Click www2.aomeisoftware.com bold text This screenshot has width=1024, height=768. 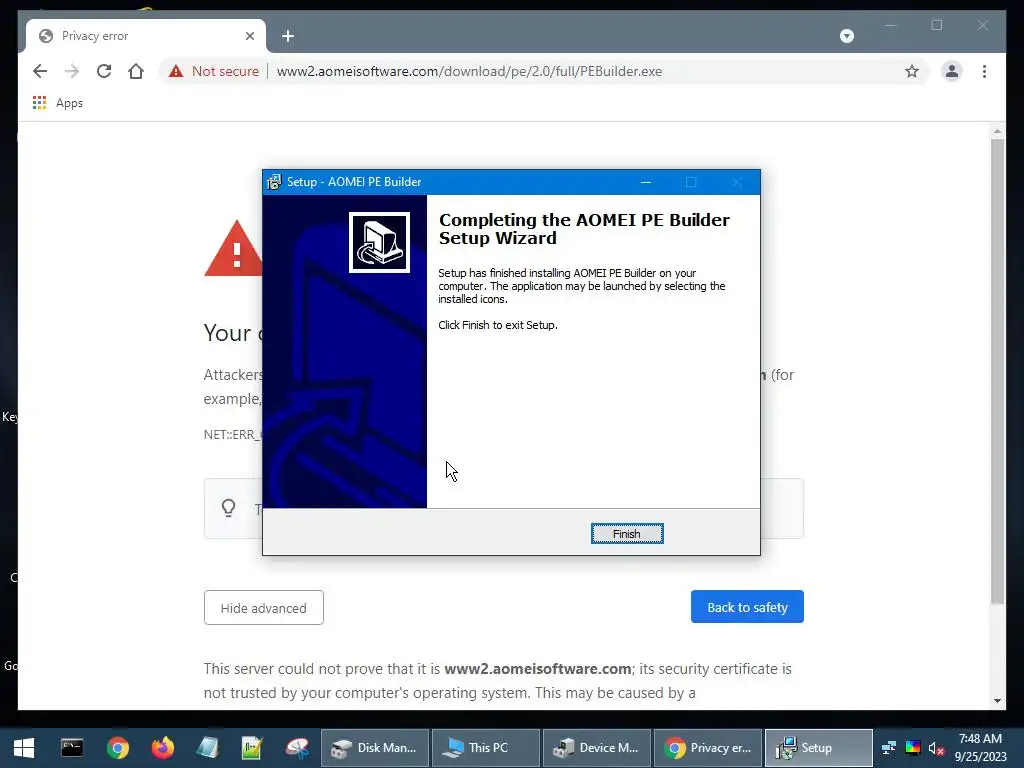[537, 669]
